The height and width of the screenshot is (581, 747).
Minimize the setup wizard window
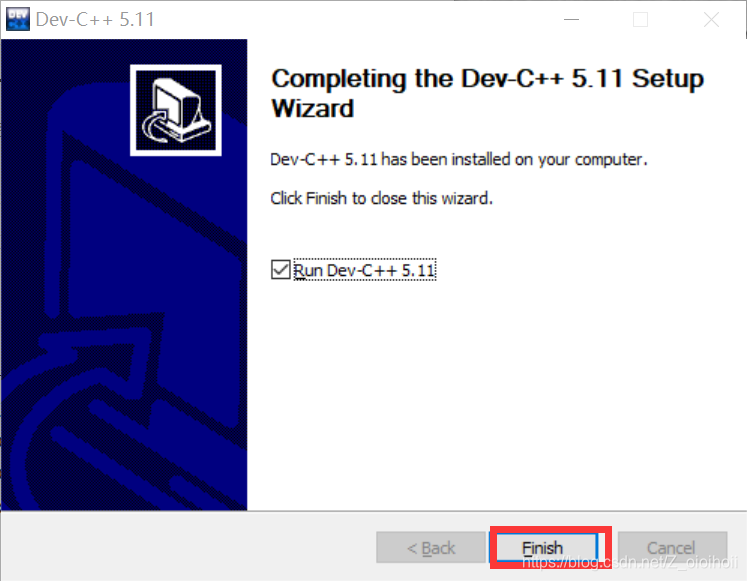coord(571,20)
